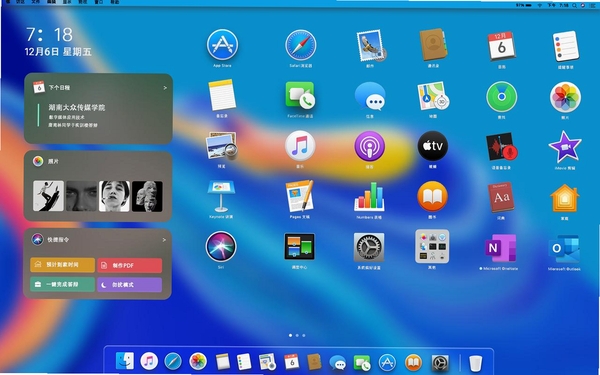The image size is (600, 375).
Task: Open Messages in the Launchpad grid
Action: [370, 96]
